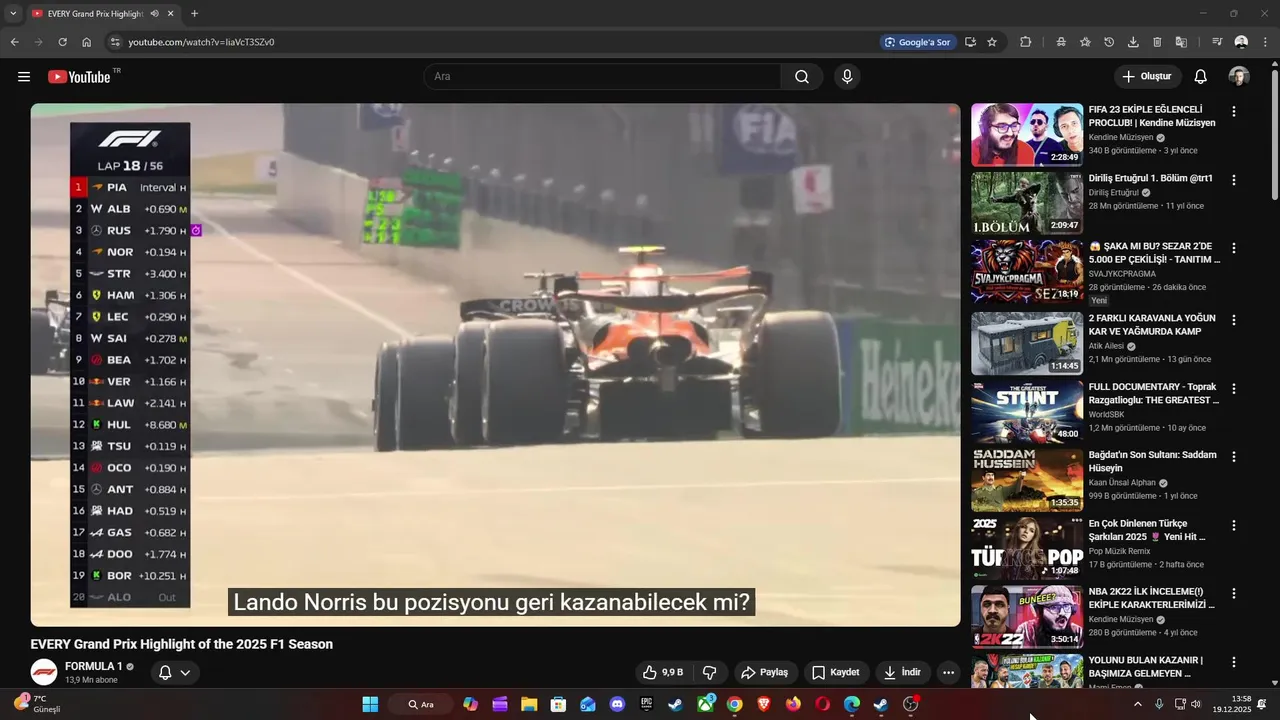Screen dimensions: 1280x720
Task: Focus the YouTube Ara search field
Action: pos(602,77)
